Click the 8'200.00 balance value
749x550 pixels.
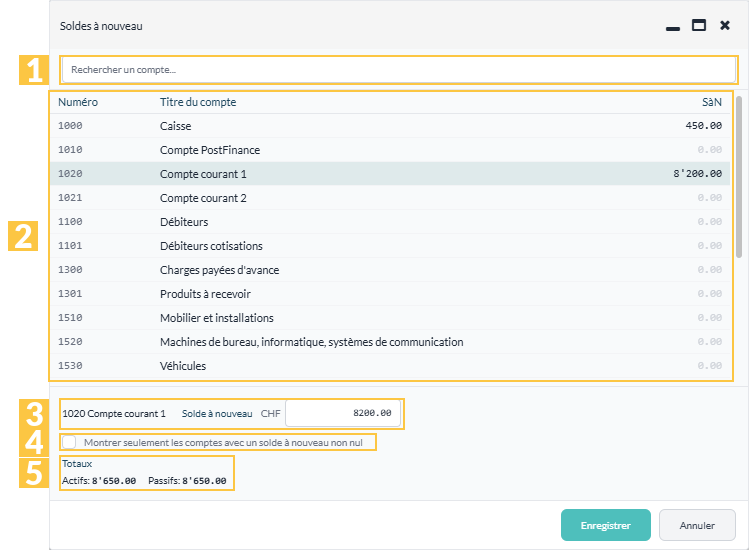[x=697, y=173]
